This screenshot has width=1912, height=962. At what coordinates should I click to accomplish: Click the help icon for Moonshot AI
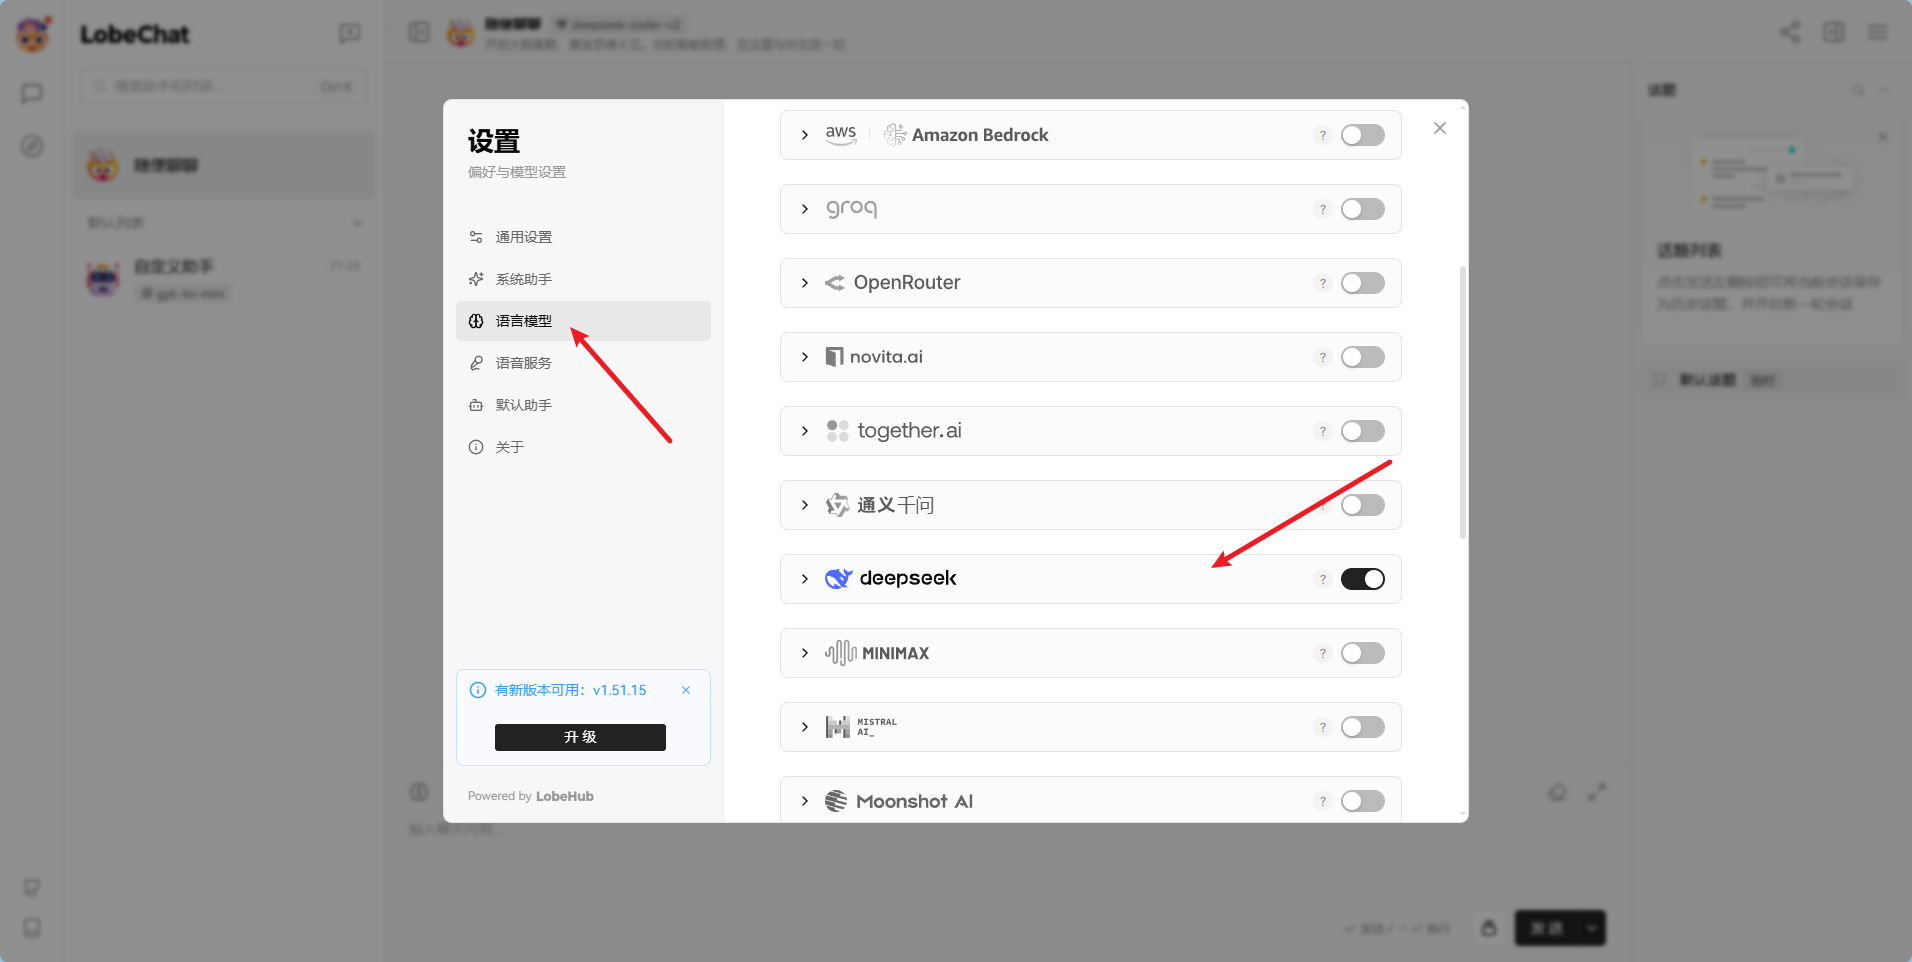coord(1322,801)
